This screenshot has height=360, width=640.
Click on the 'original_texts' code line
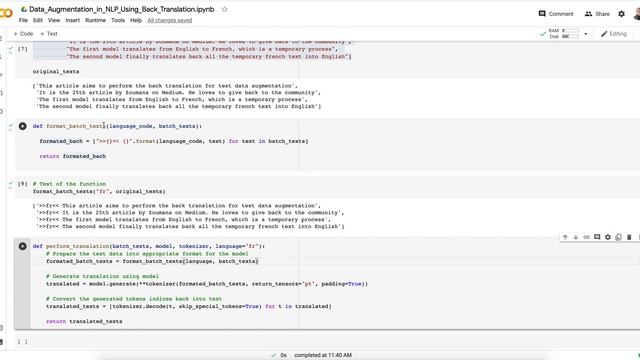[56, 71]
